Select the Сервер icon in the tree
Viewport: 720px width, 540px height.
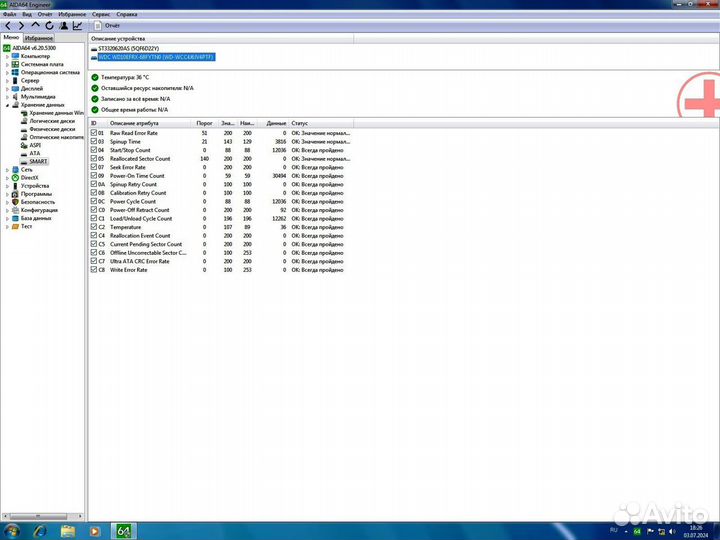point(15,80)
